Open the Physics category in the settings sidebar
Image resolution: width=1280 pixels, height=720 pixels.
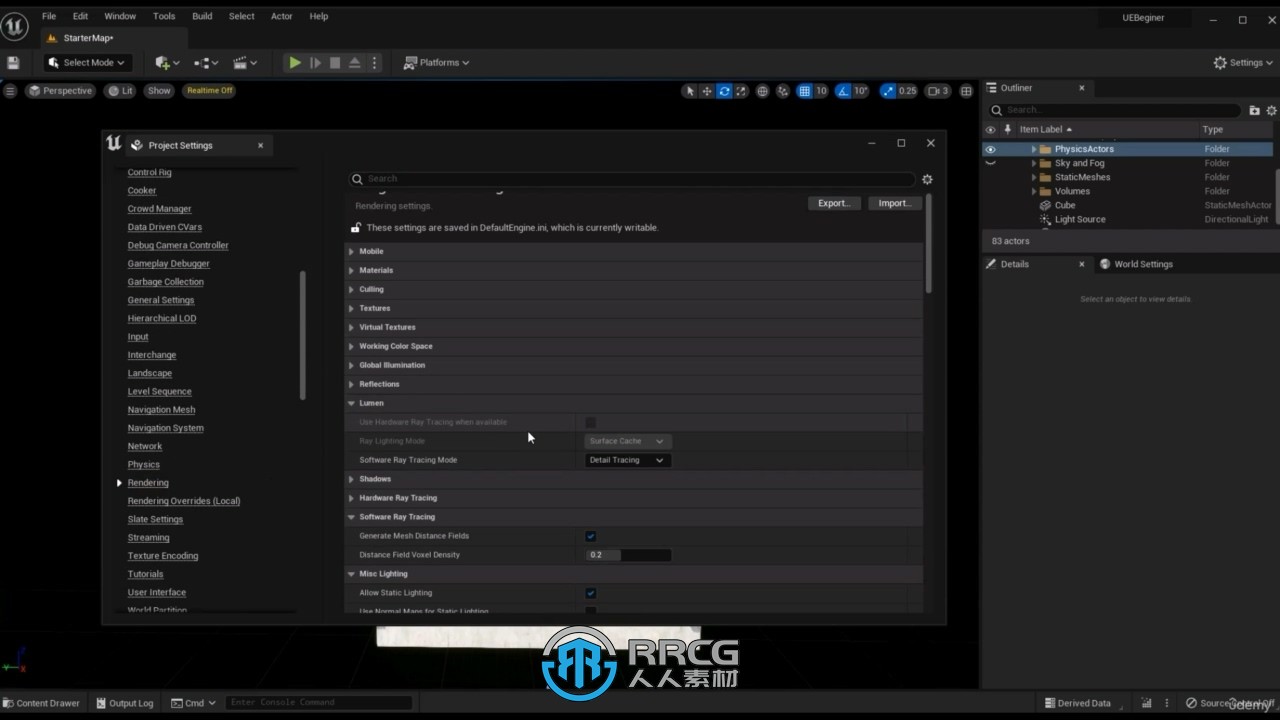(143, 464)
